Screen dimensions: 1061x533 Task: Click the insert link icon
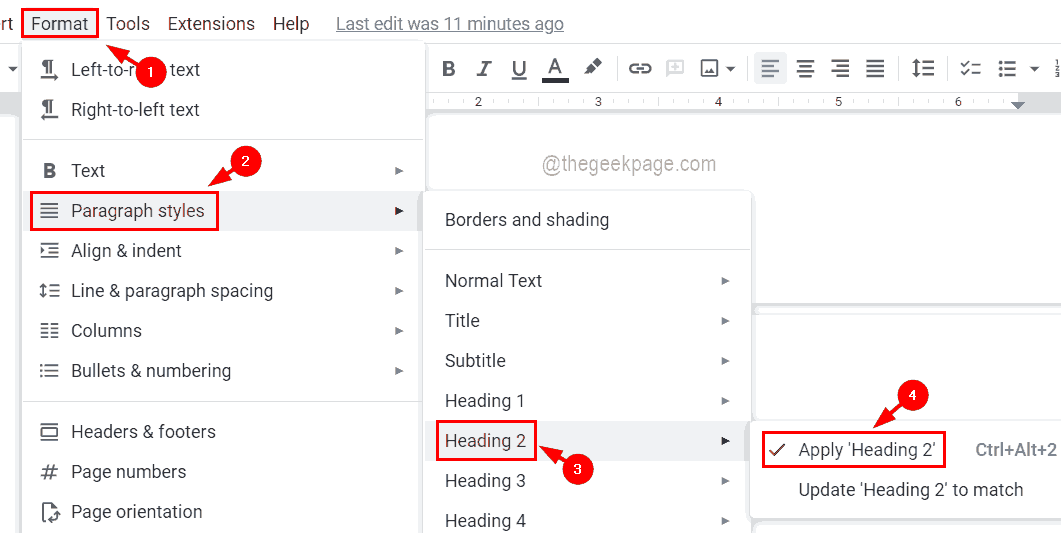[639, 68]
